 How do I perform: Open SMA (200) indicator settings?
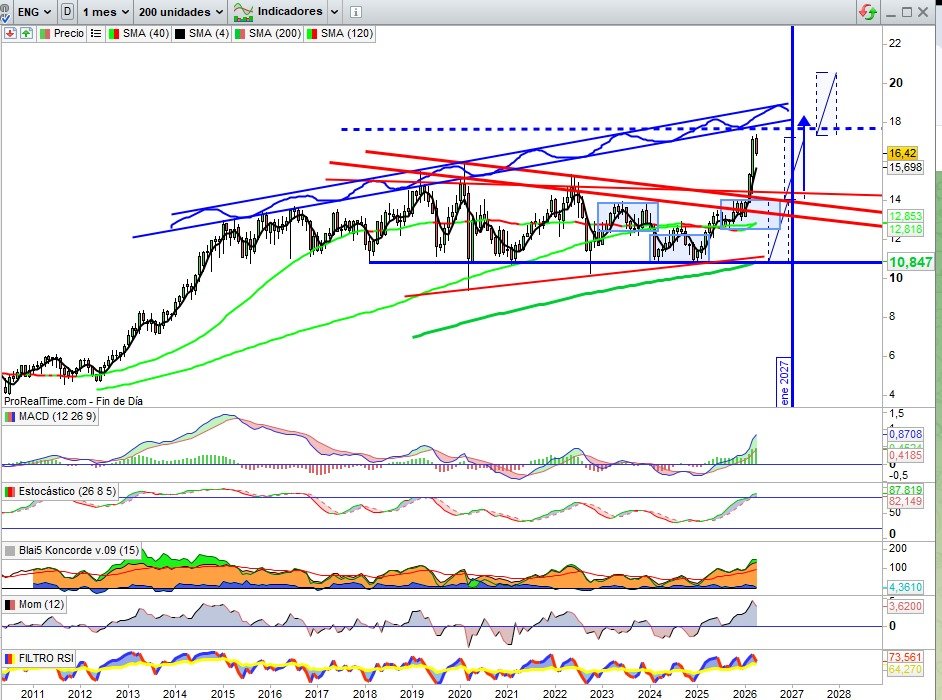point(275,33)
